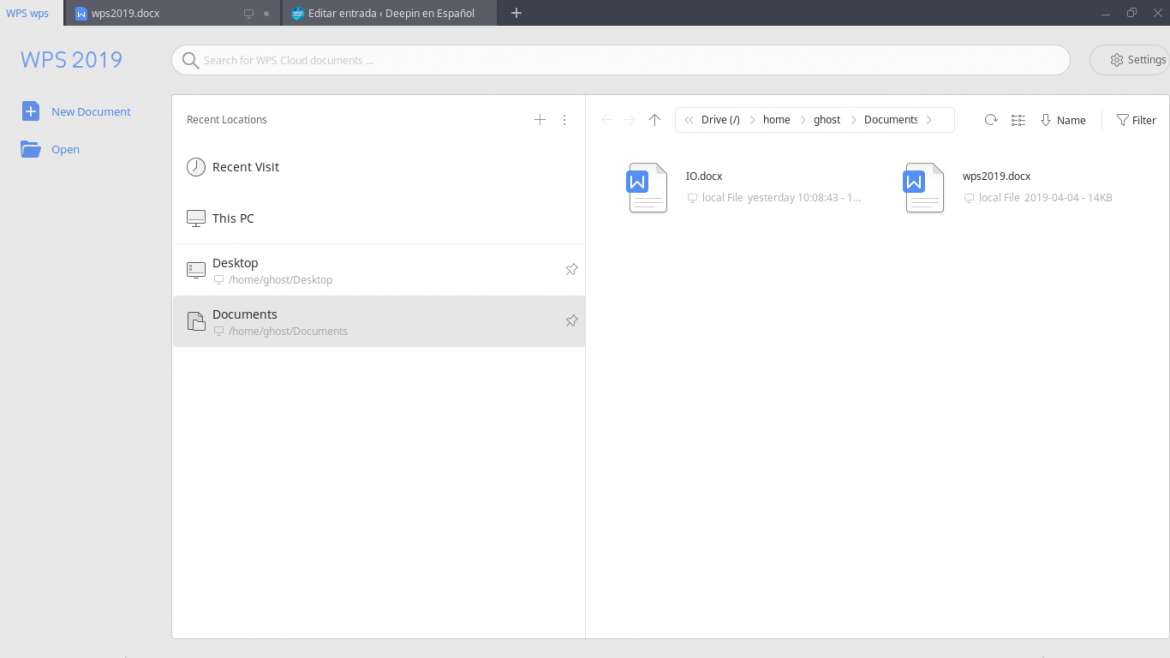This screenshot has height=658, width=1170.
Task: Go back in folder navigation
Action: (607, 119)
